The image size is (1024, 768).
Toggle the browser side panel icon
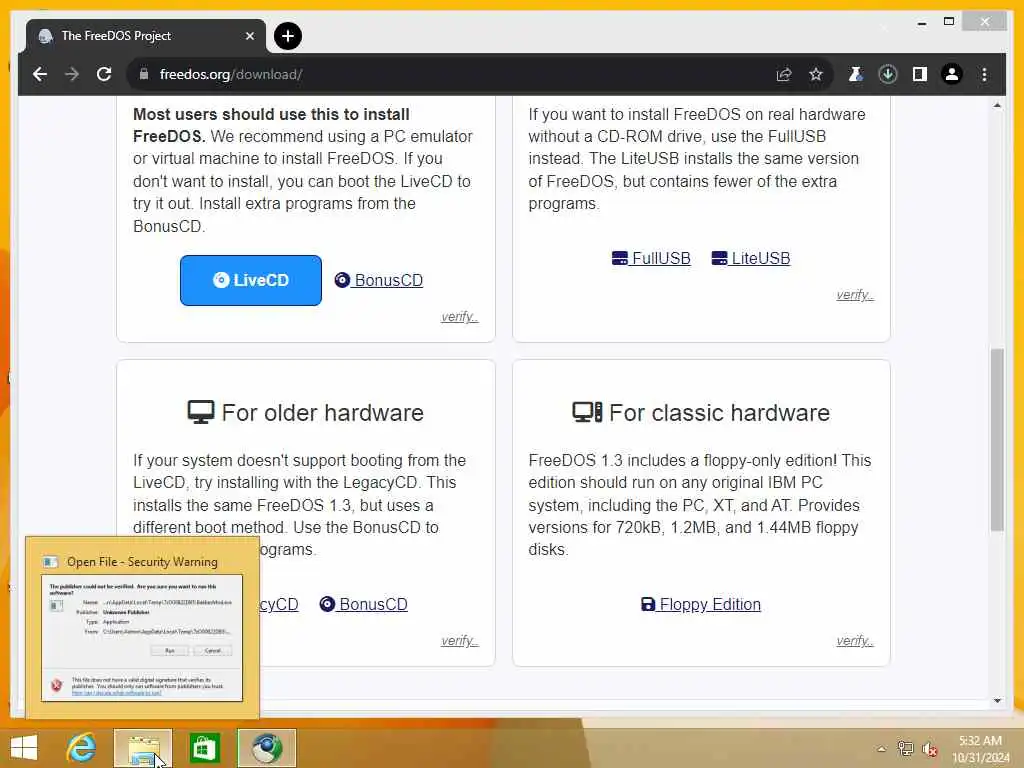click(x=920, y=74)
